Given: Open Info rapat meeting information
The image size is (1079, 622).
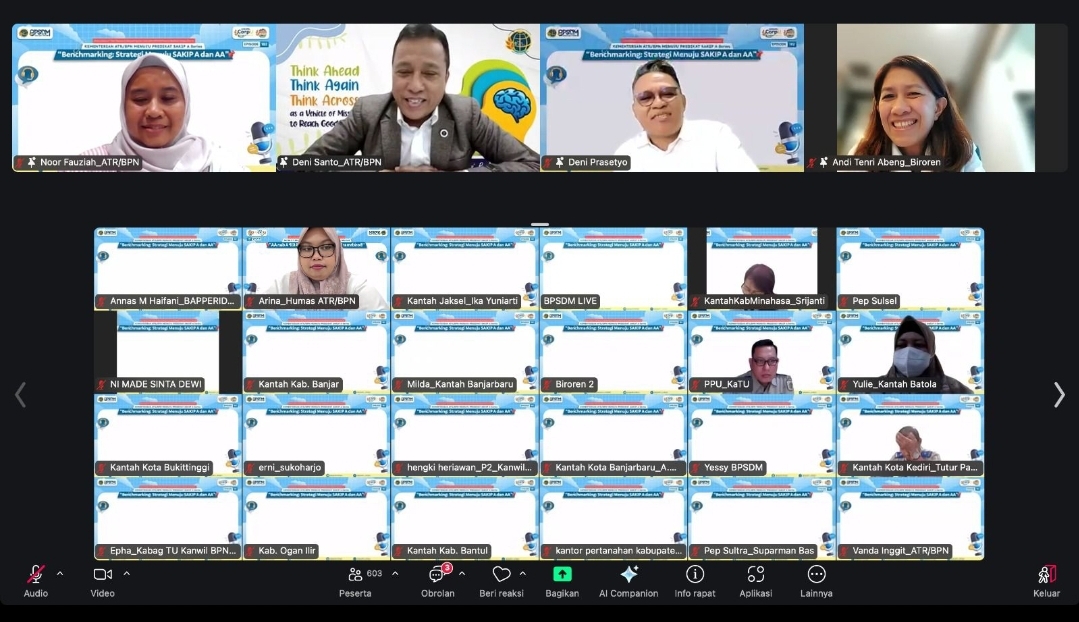Looking at the screenshot, I should coord(695,575).
